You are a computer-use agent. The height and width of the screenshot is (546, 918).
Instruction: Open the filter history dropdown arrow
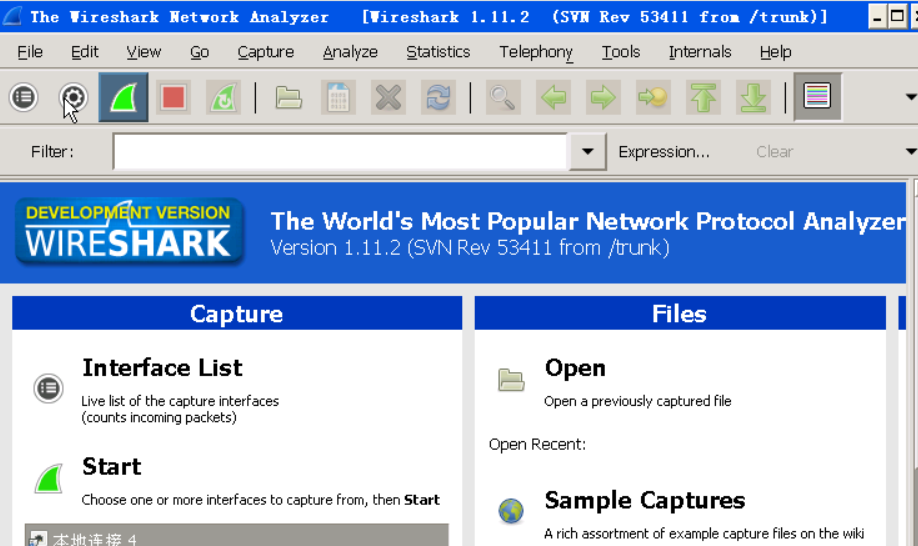pos(588,152)
